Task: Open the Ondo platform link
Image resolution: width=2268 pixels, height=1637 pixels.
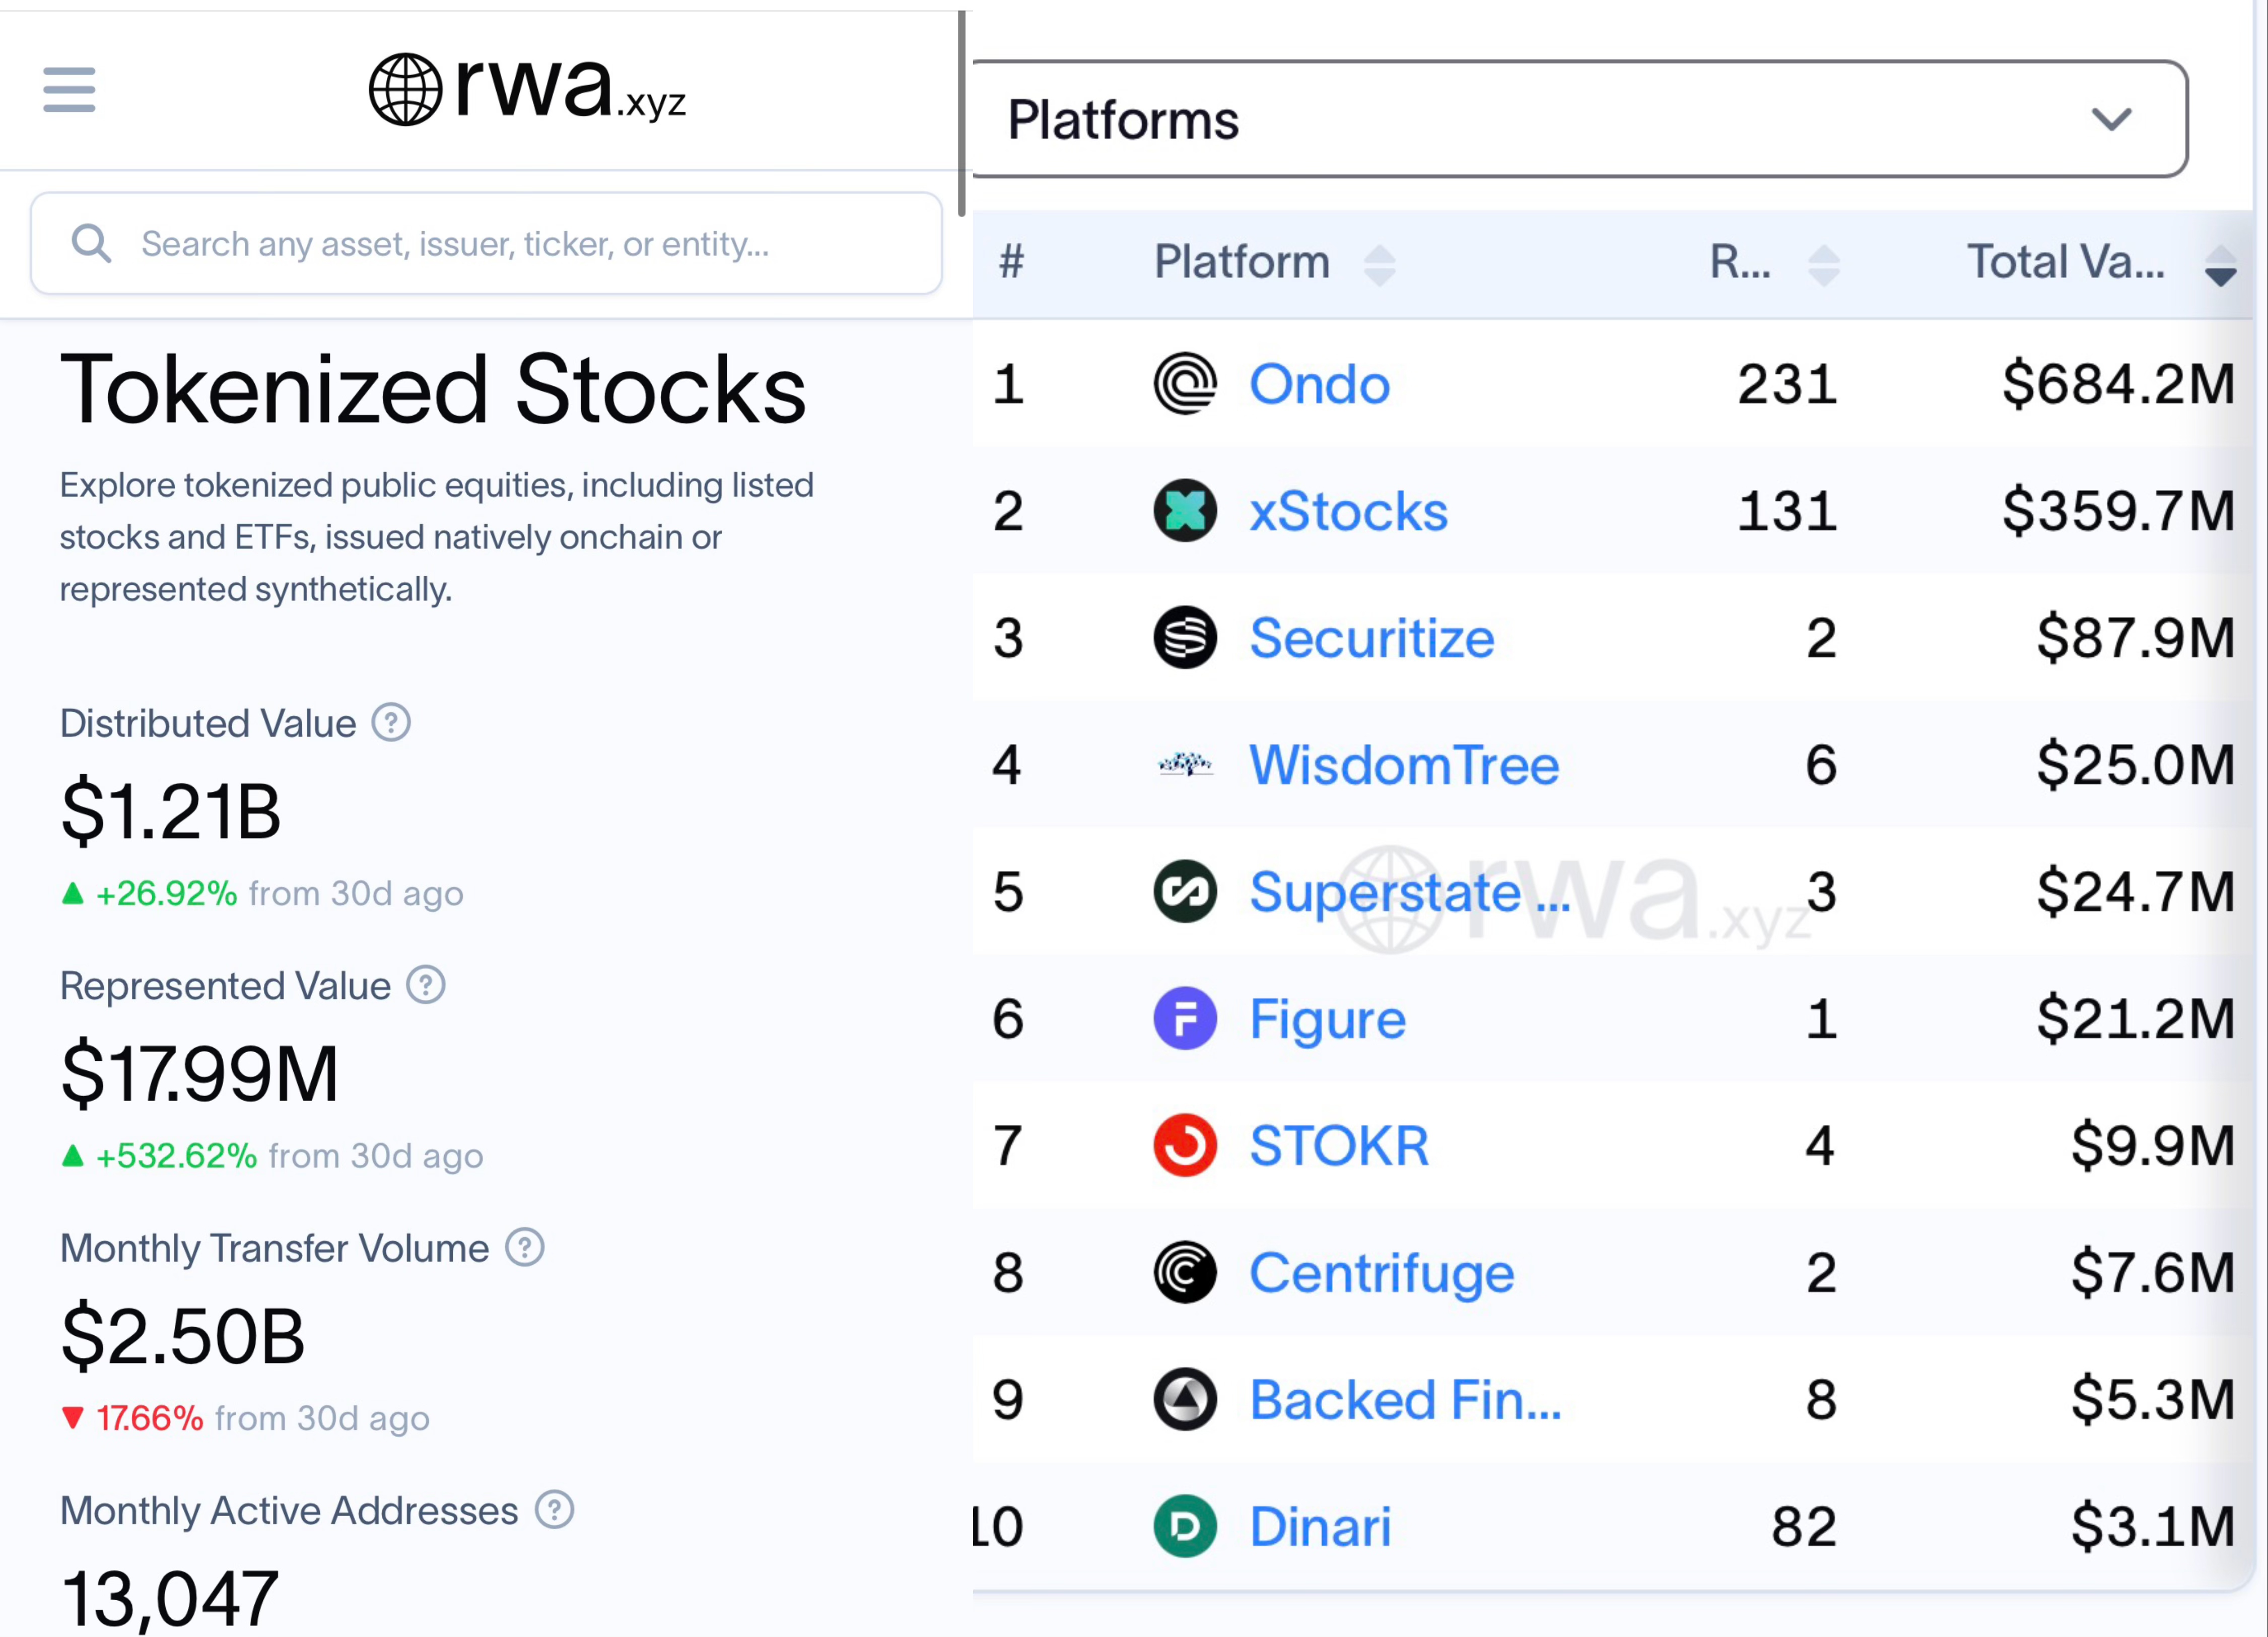Action: [1319, 384]
